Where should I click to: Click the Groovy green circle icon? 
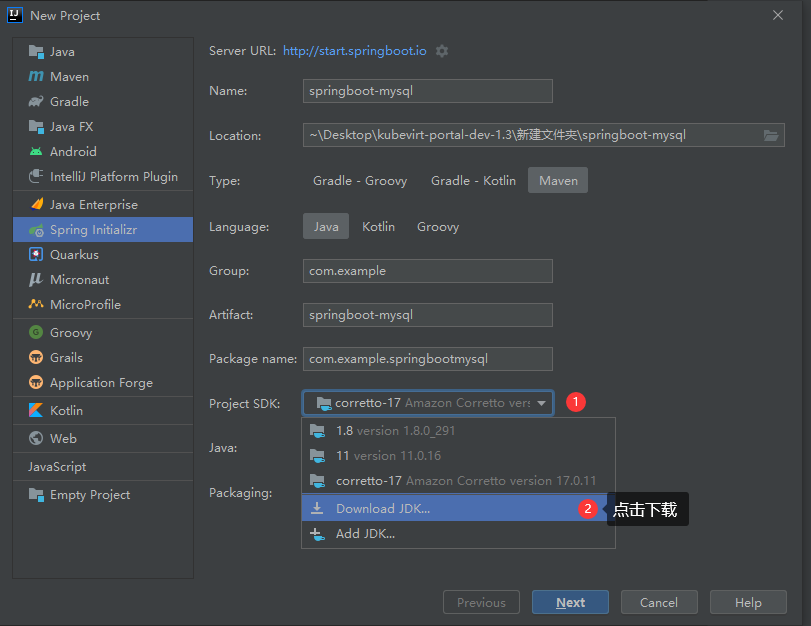pyautogui.click(x=36, y=332)
